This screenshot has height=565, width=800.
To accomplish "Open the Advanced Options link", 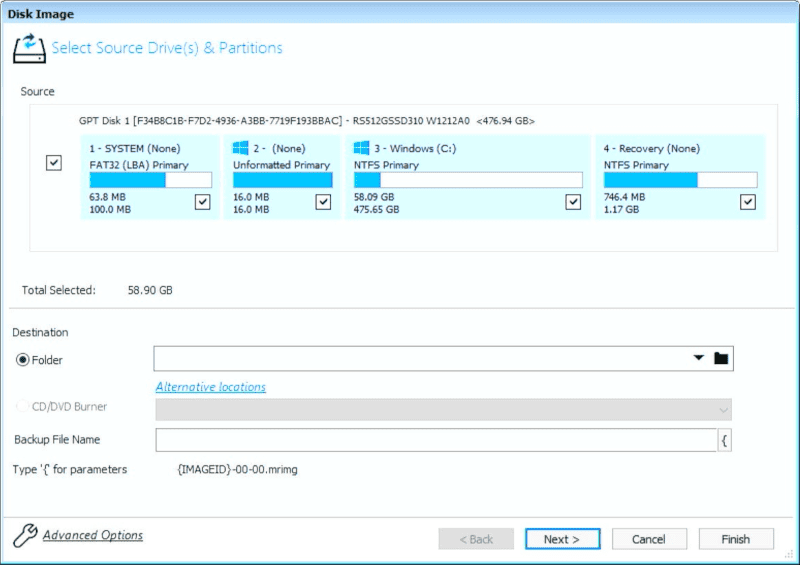I will (92, 535).
